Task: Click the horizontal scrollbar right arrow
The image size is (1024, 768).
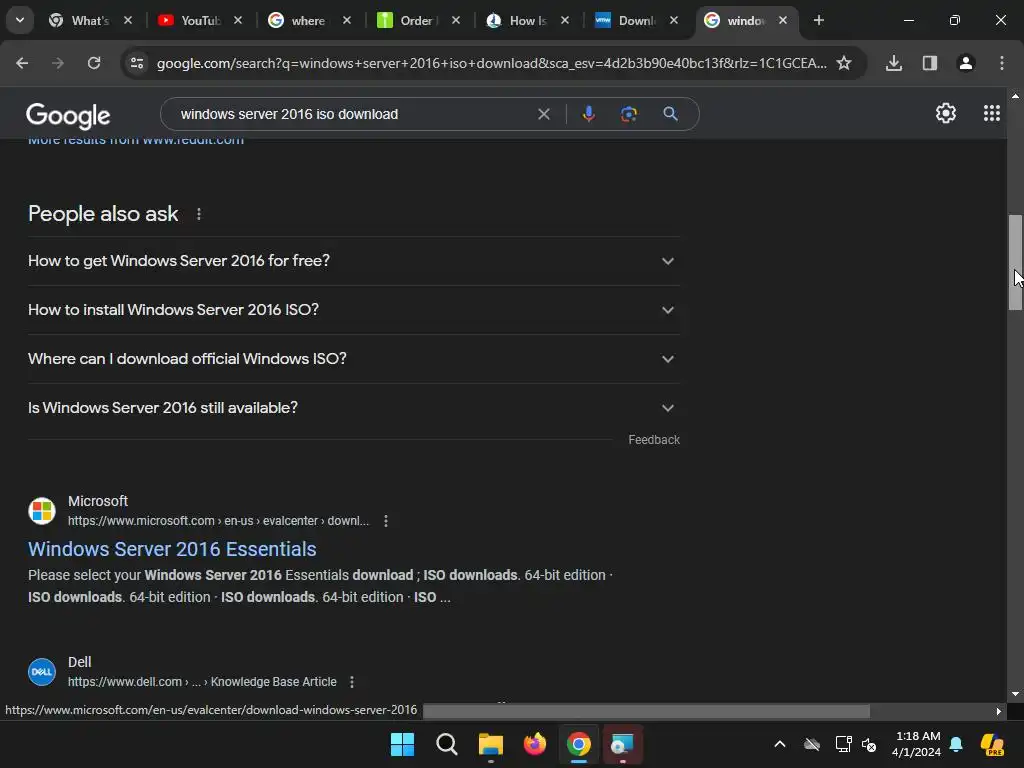Action: click(x=999, y=711)
